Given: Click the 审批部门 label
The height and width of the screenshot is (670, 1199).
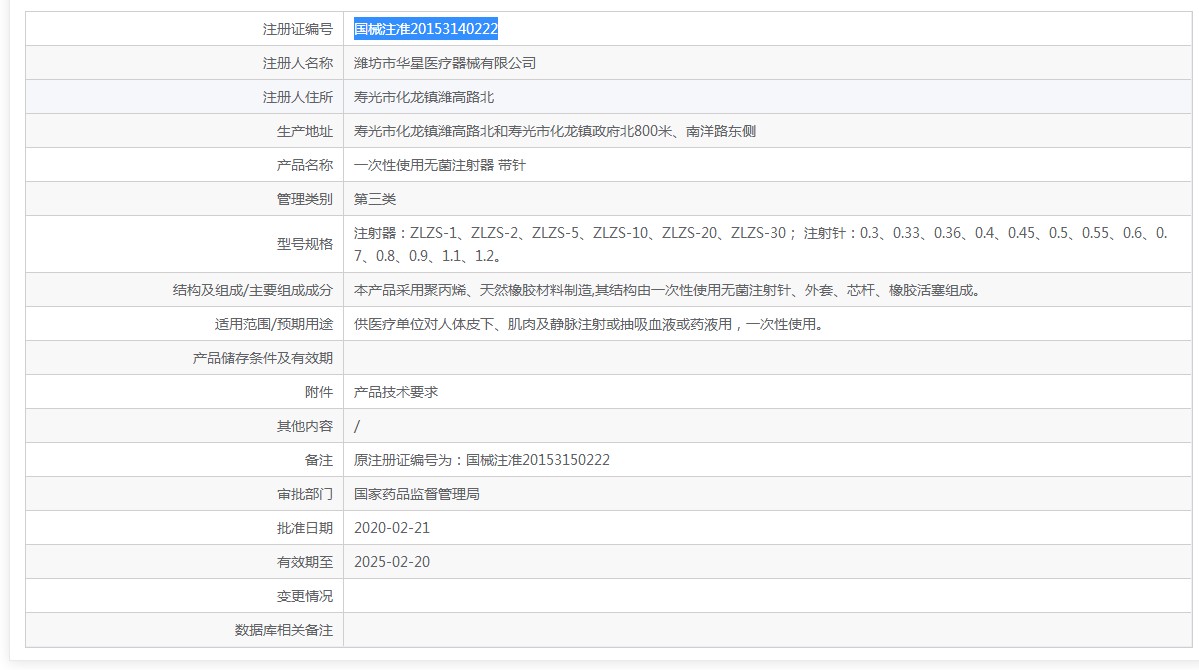Looking at the screenshot, I should [304, 494].
